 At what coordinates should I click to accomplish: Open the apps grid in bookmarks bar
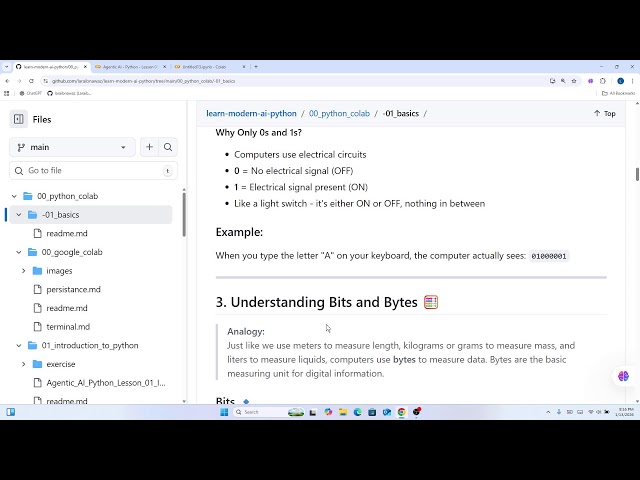pos(7,93)
